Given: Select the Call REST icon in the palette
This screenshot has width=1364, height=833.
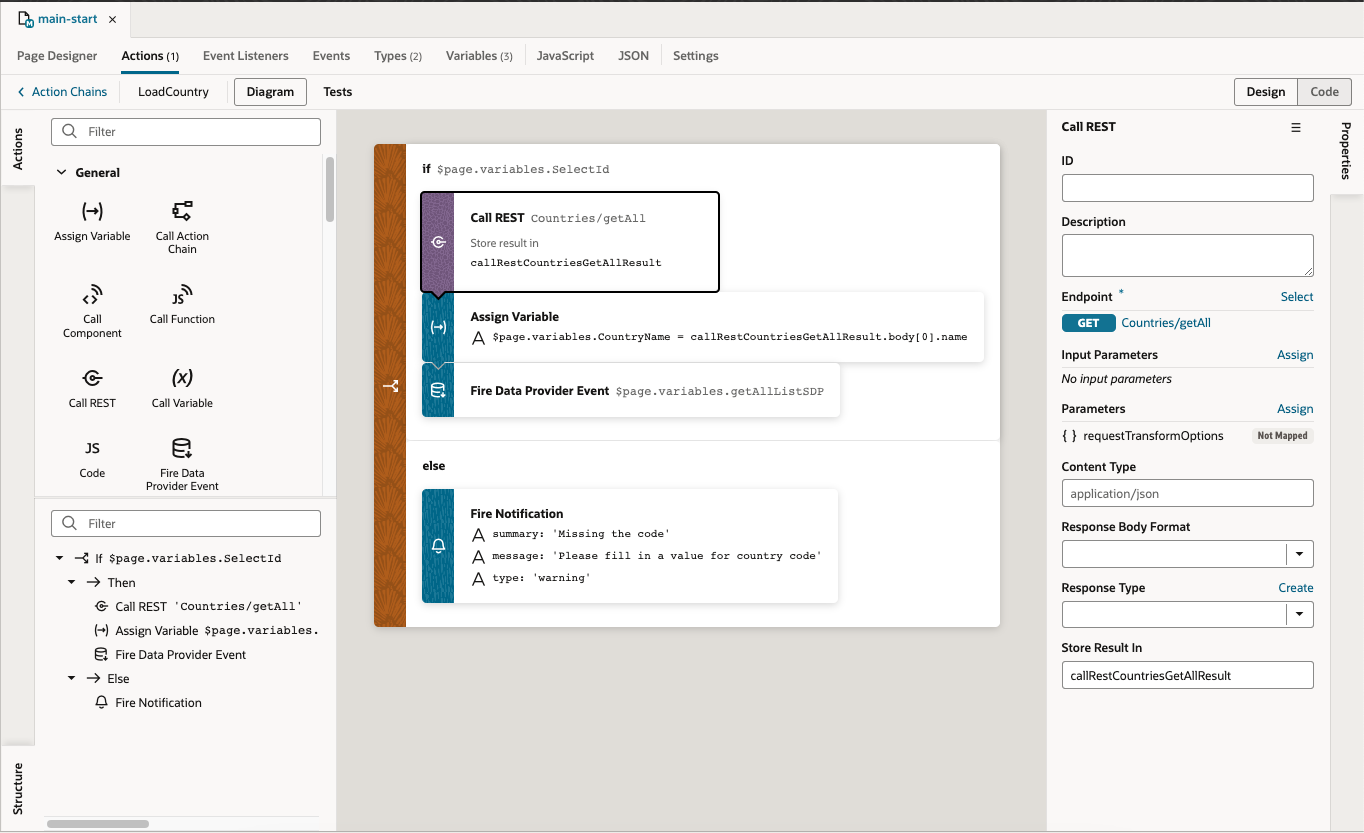Looking at the screenshot, I should tap(91, 380).
